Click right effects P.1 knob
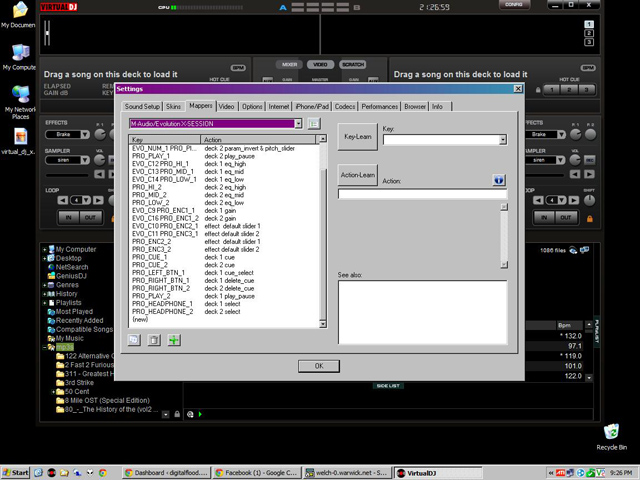The width and height of the screenshot is (640, 480). pyautogui.click(x=576, y=134)
